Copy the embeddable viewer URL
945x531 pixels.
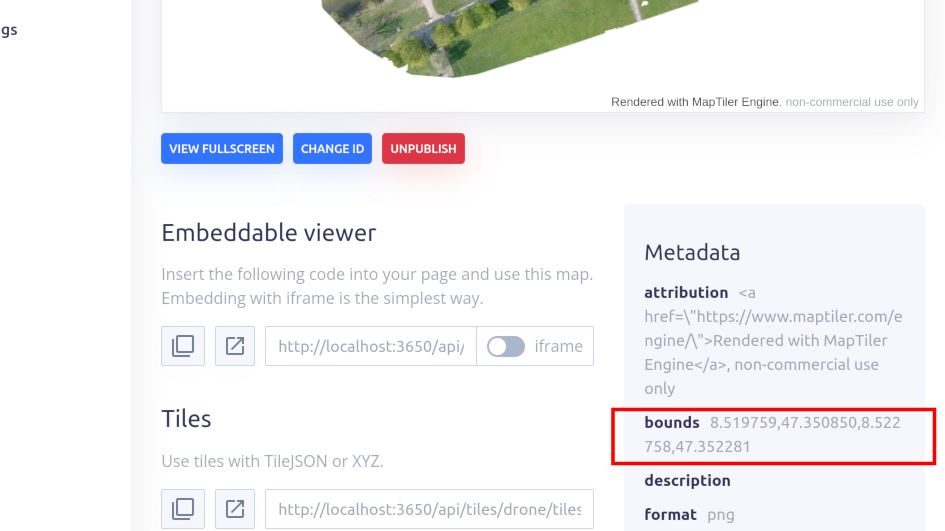[183, 346]
